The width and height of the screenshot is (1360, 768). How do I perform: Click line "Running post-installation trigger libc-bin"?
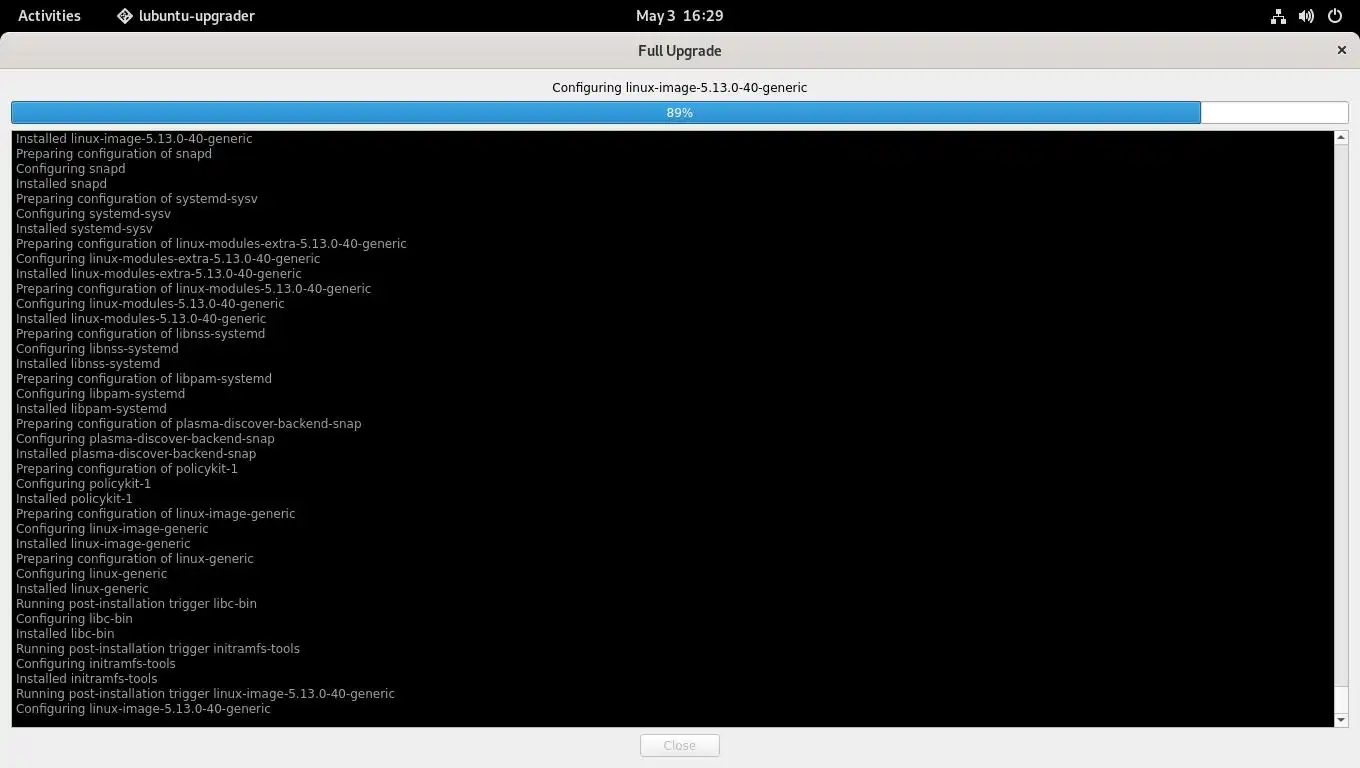(x=136, y=604)
